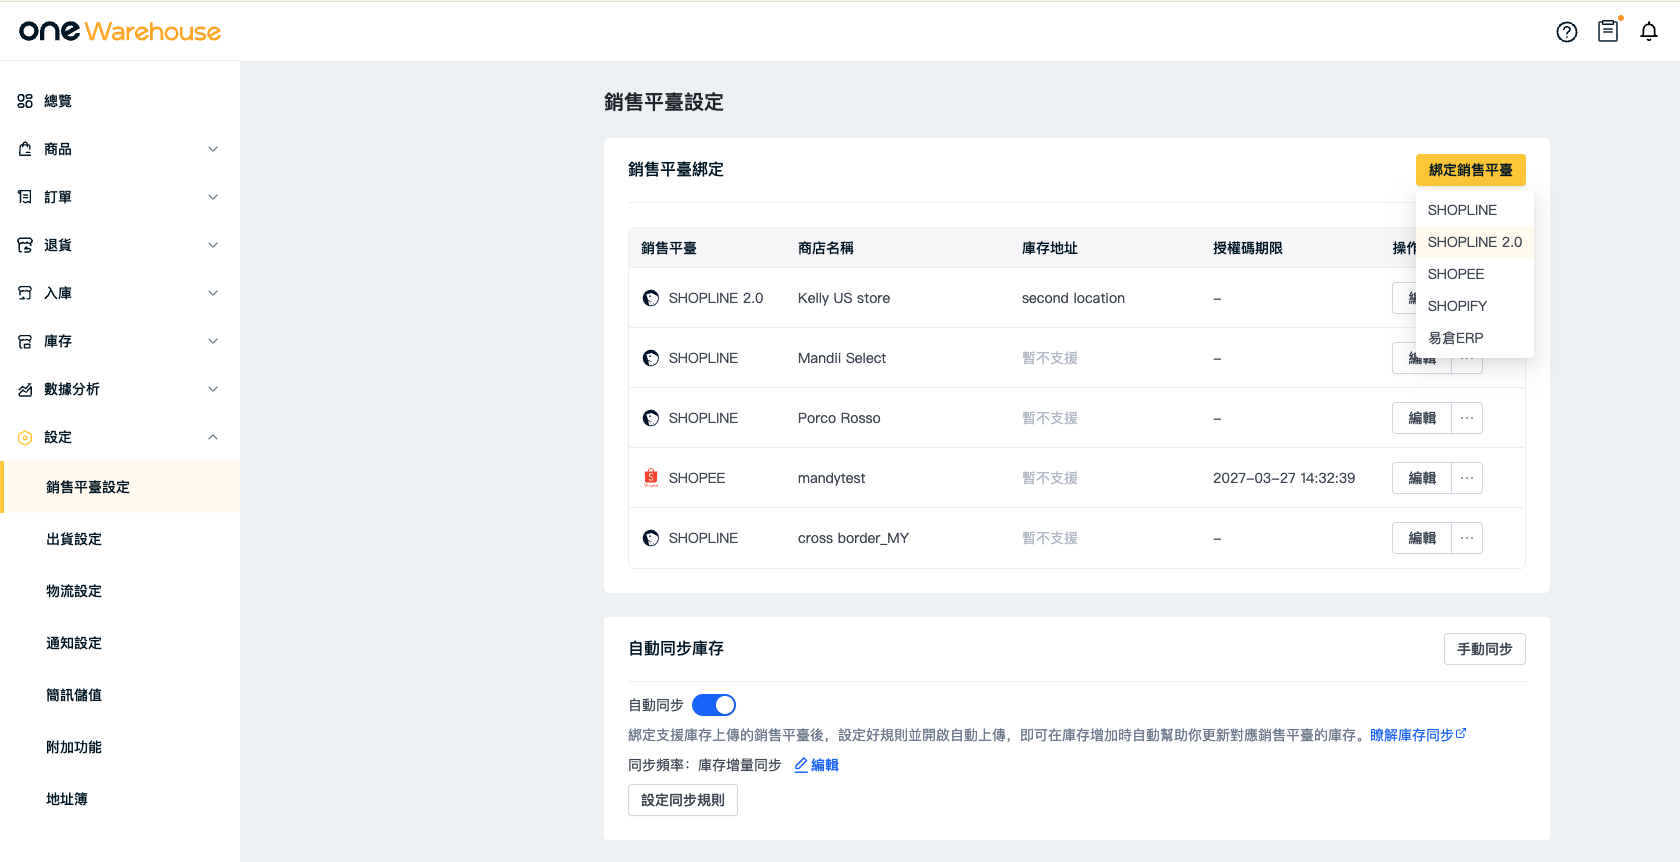
Task: Click the Mandii Select store name
Action: pyautogui.click(x=842, y=358)
